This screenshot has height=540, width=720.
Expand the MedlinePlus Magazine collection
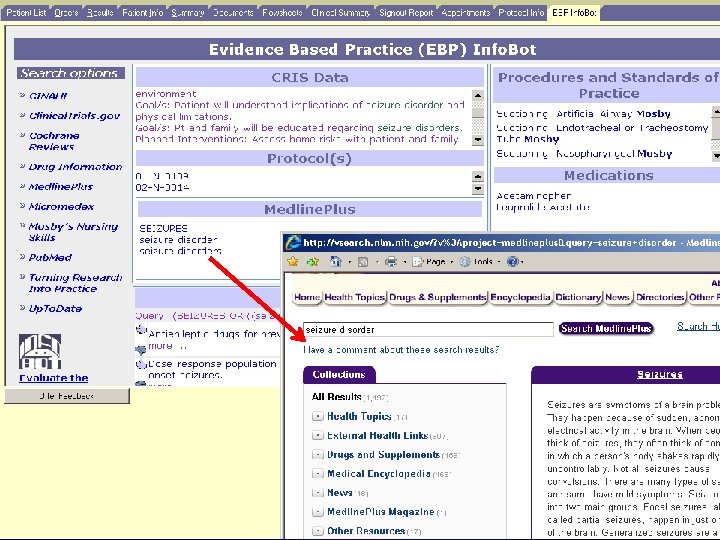point(317,512)
